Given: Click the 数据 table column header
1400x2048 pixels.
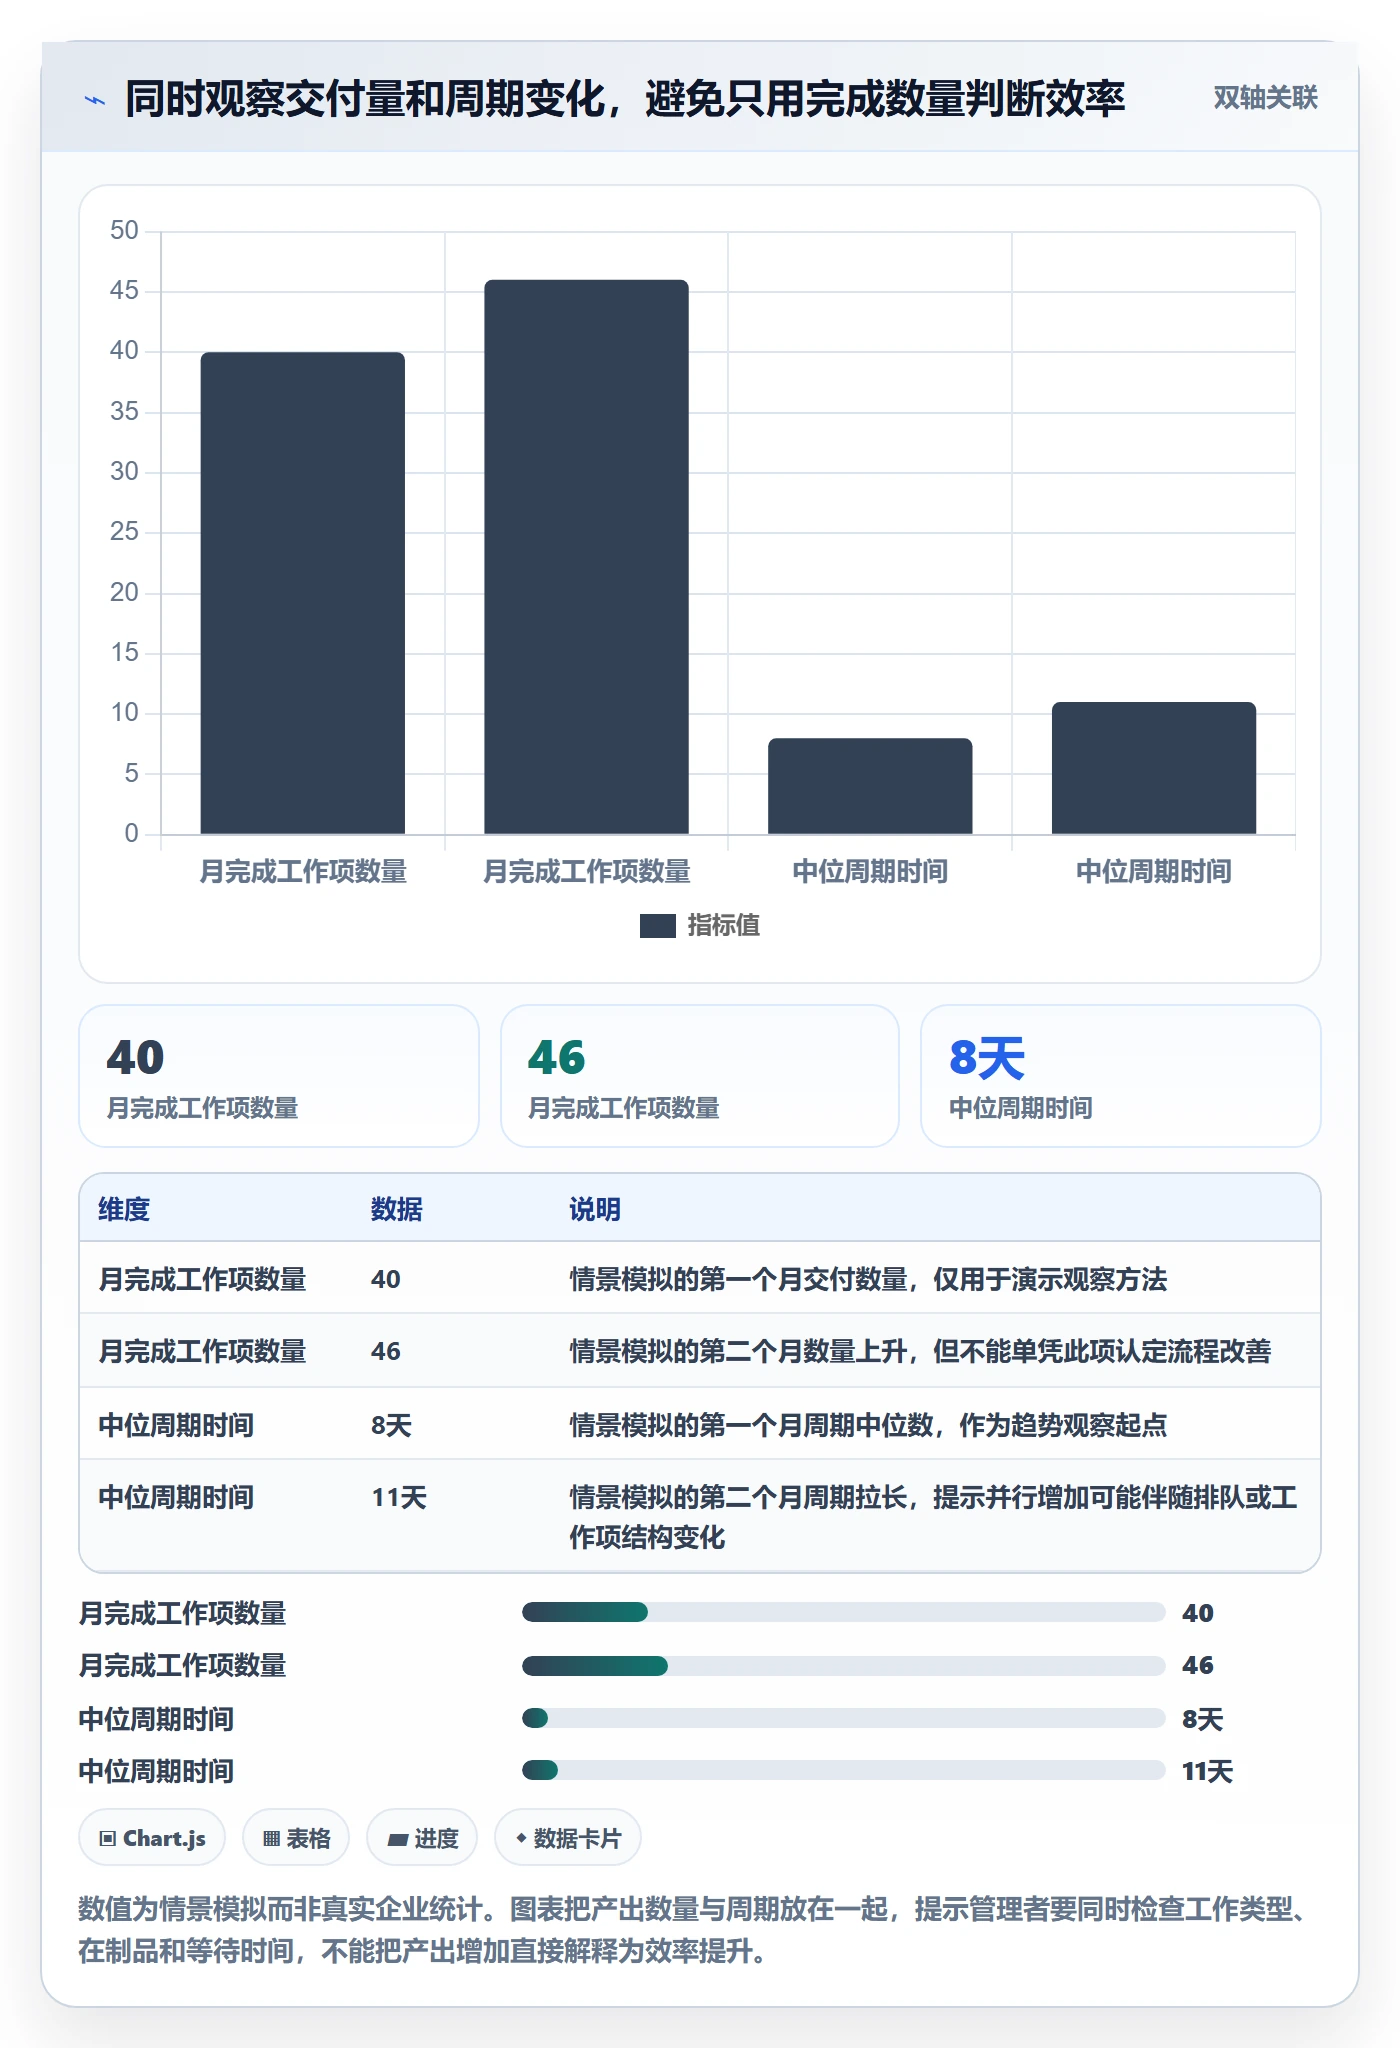Looking at the screenshot, I should point(397,1209).
